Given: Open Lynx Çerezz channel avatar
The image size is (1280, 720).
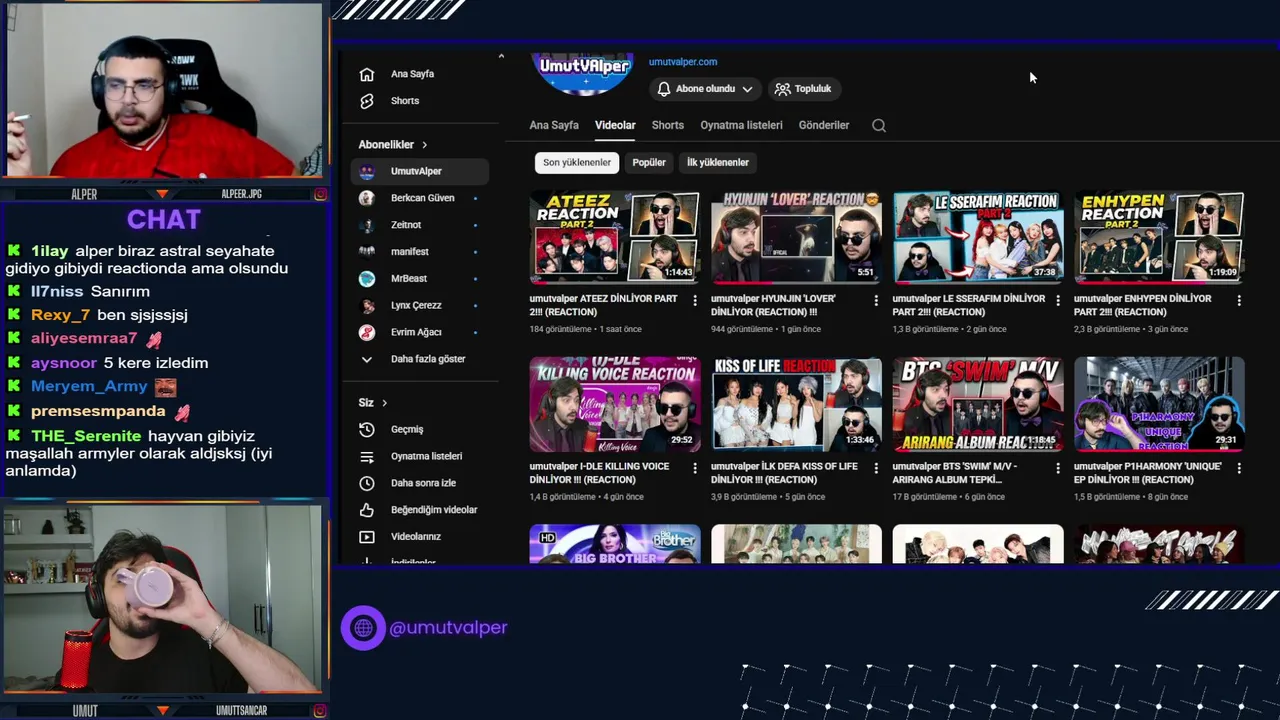Looking at the screenshot, I should [x=367, y=306].
